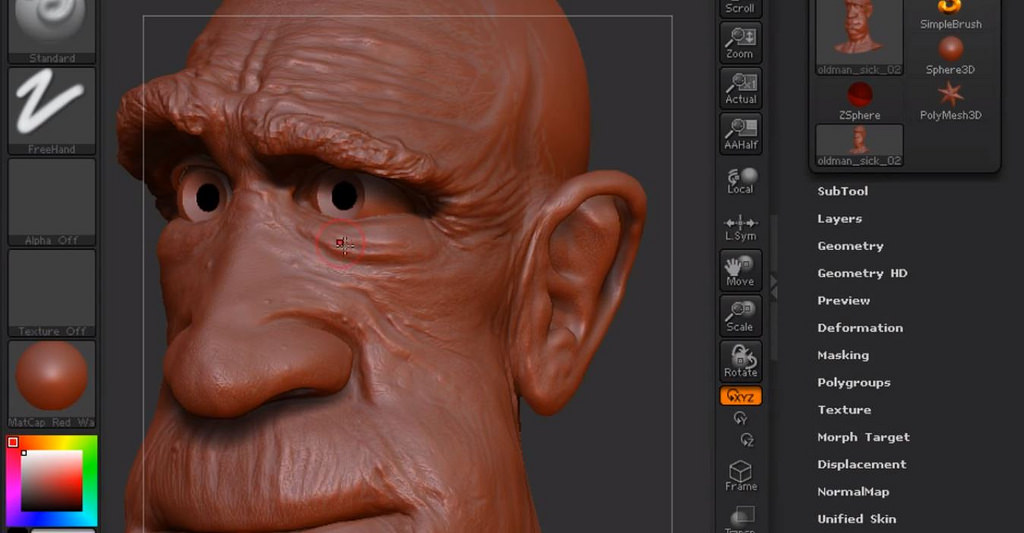This screenshot has height=533, width=1024.
Task: Open the Texture Off slot
Action: coord(52,293)
